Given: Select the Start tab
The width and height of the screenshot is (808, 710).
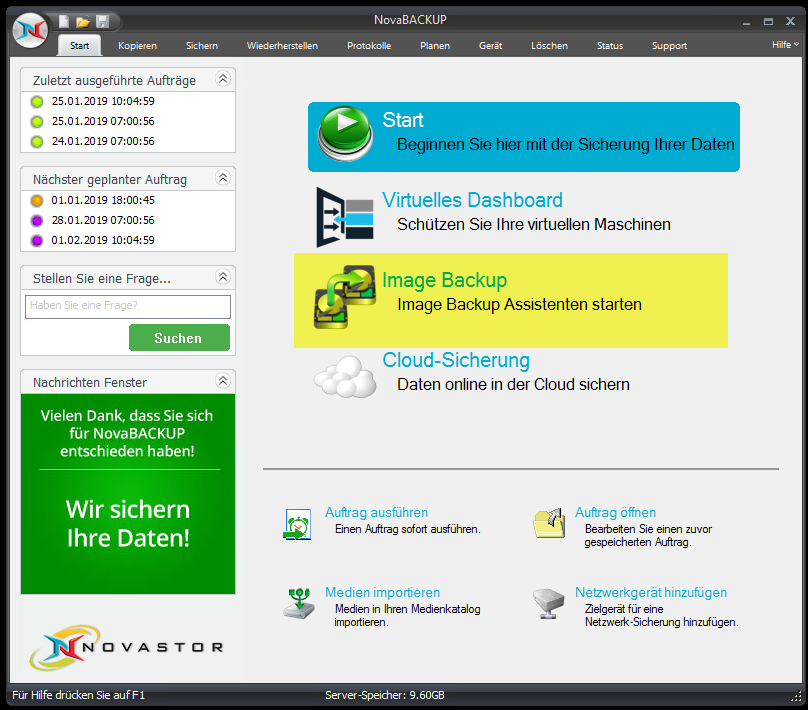Looking at the screenshot, I should 79,45.
